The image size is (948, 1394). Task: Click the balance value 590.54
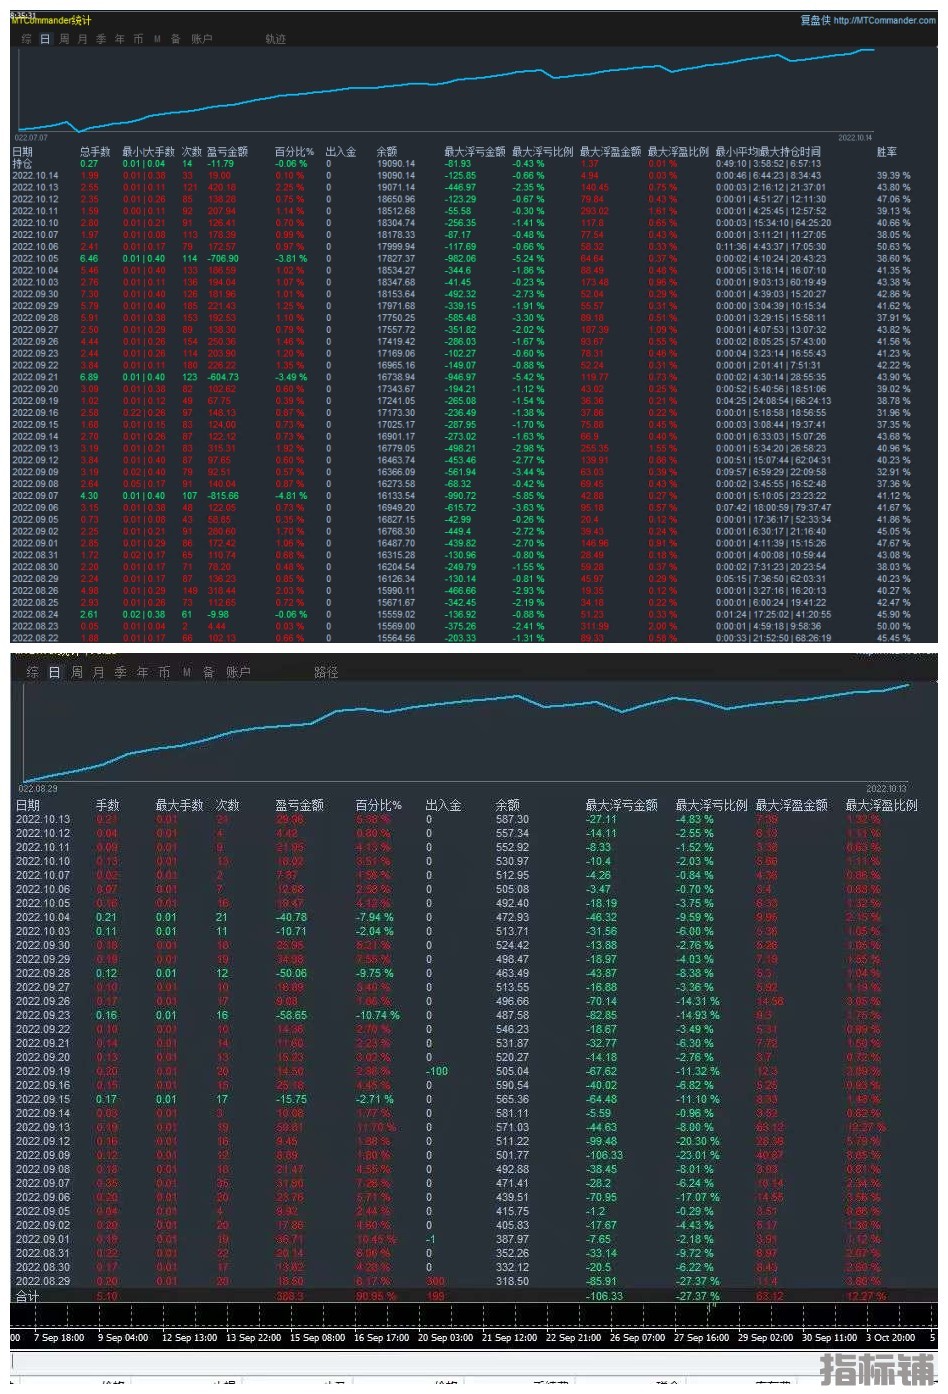pos(512,1085)
